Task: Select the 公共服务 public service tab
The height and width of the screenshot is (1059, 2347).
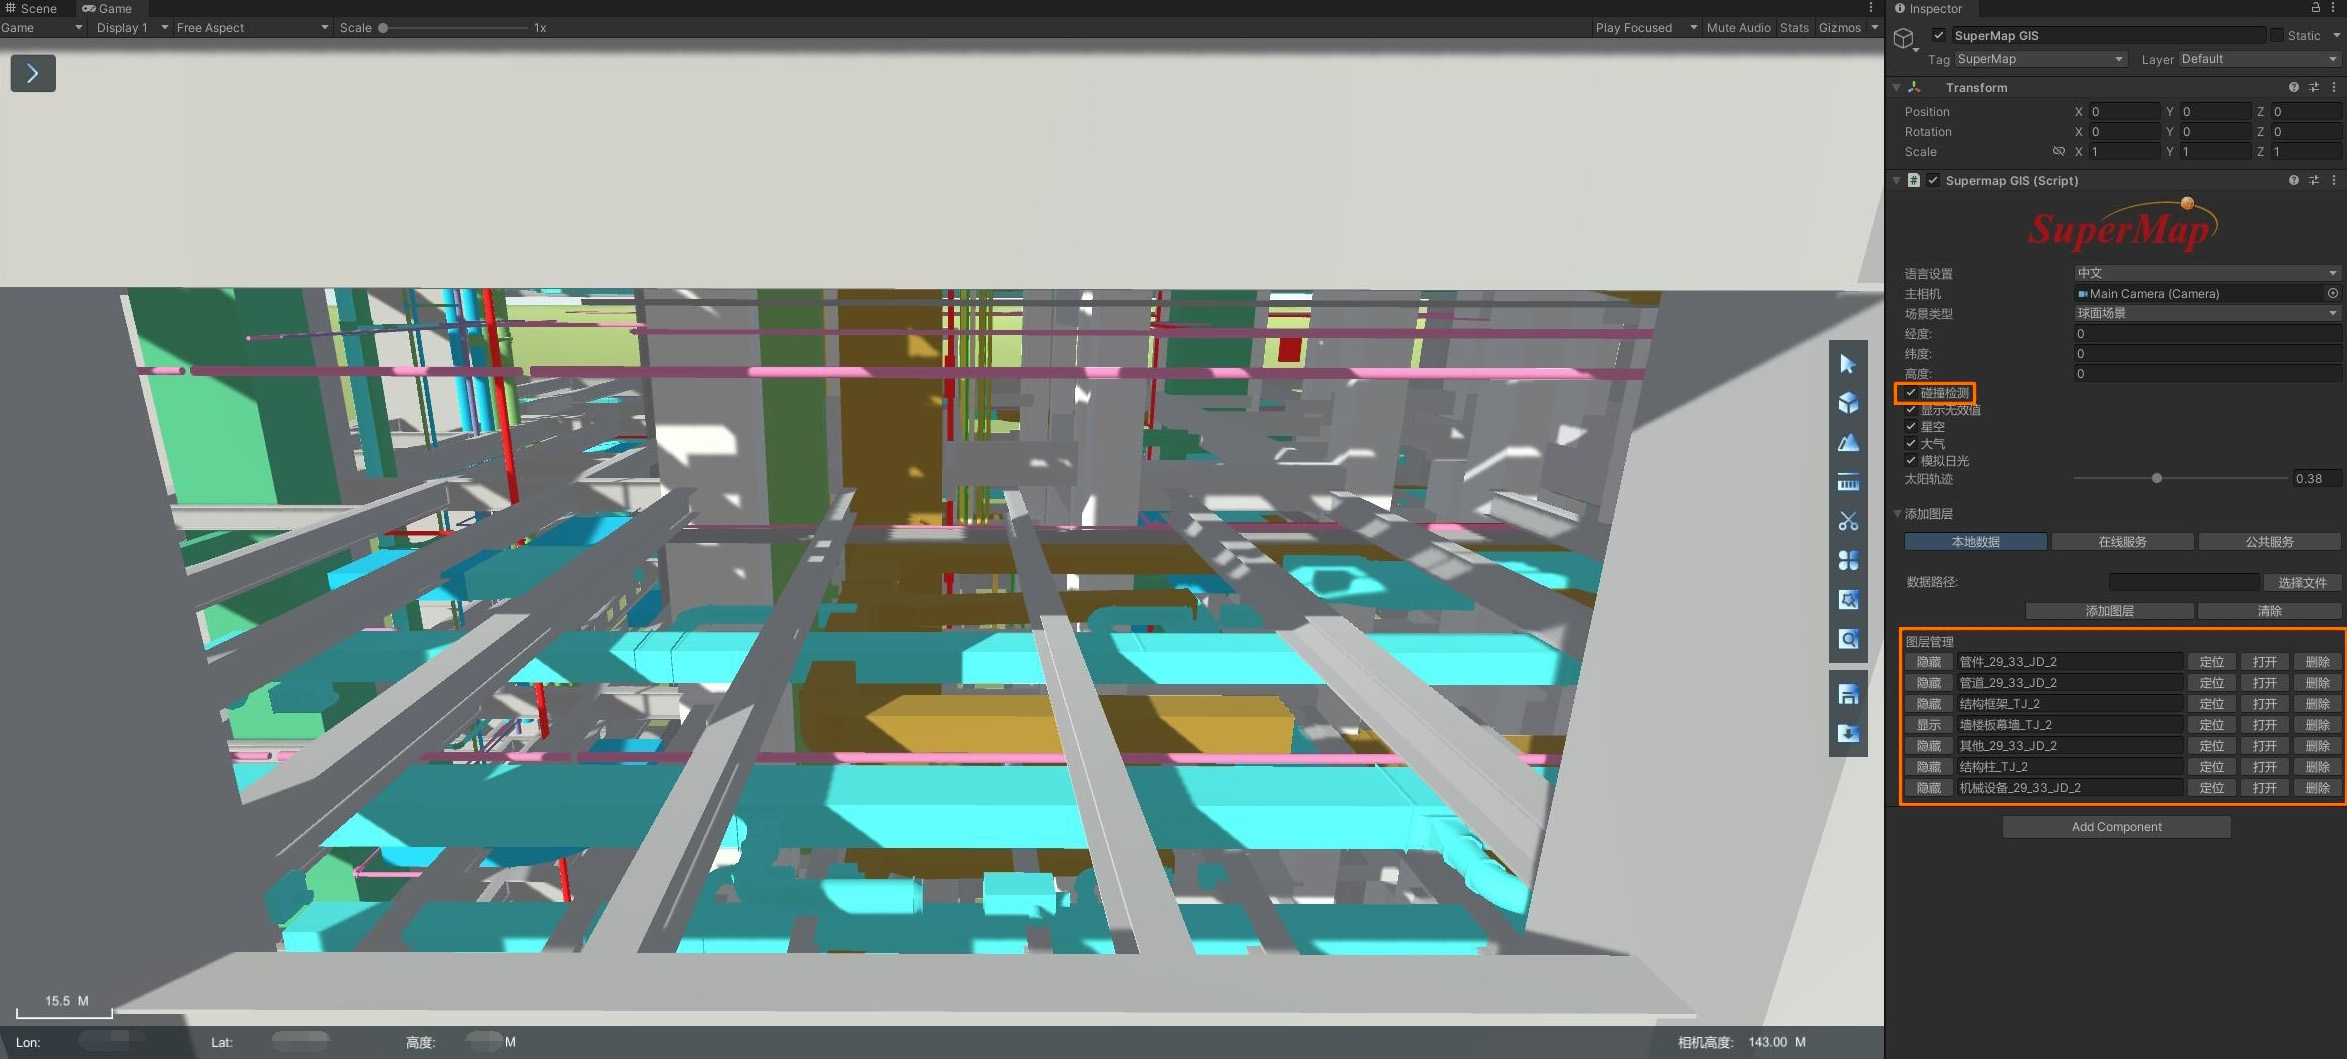Action: (x=2269, y=542)
